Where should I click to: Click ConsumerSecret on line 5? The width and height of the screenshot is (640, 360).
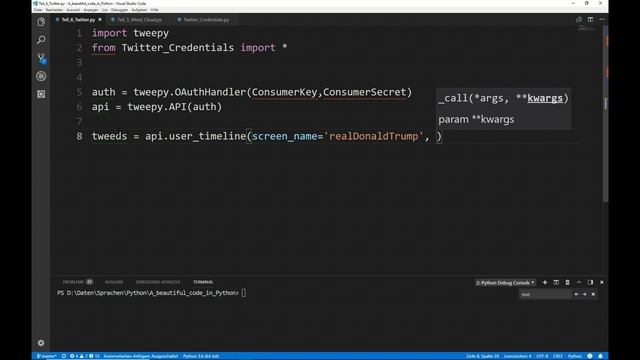(364, 92)
